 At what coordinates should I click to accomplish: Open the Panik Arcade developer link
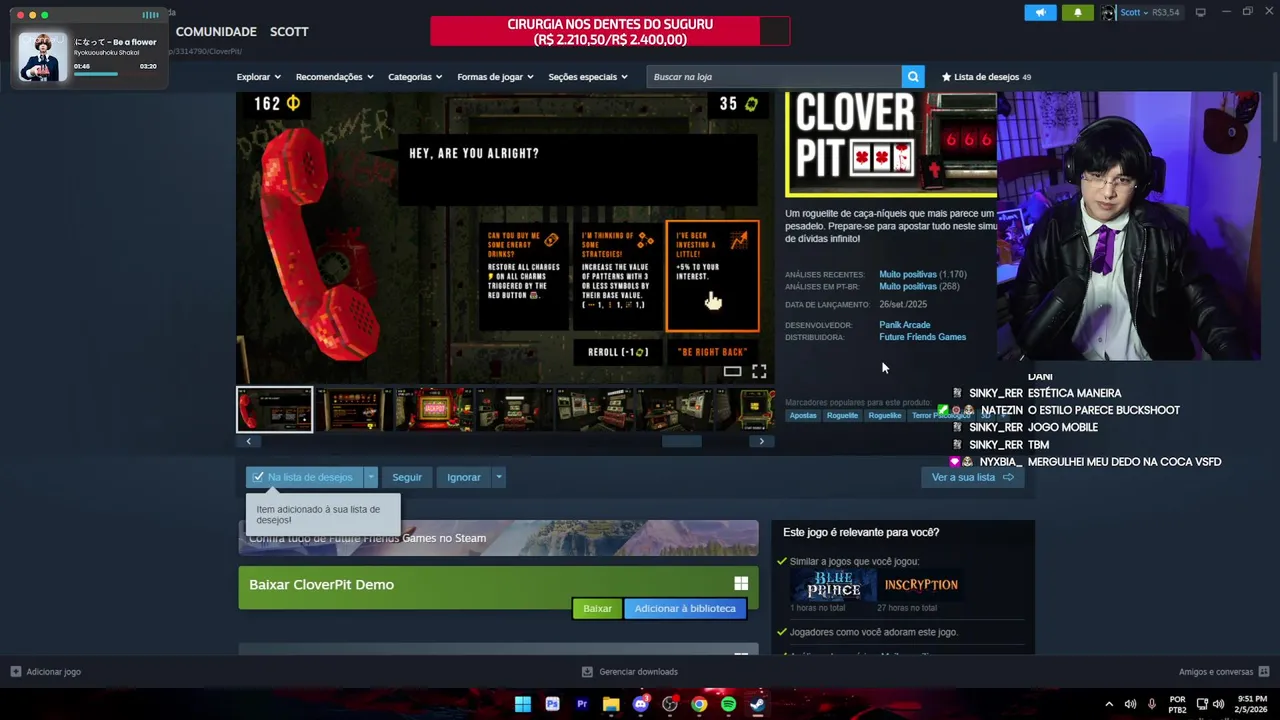(x=904, y=325)
